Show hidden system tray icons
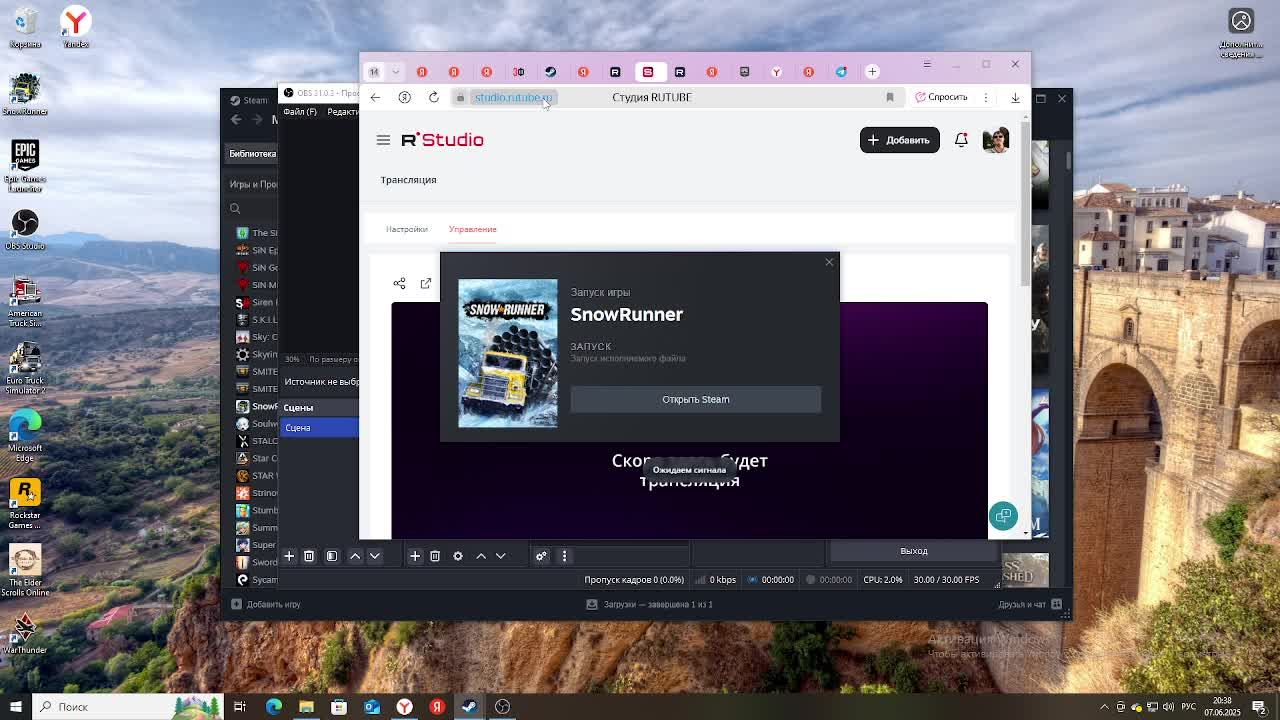1280x720 pixels. 1104,707
